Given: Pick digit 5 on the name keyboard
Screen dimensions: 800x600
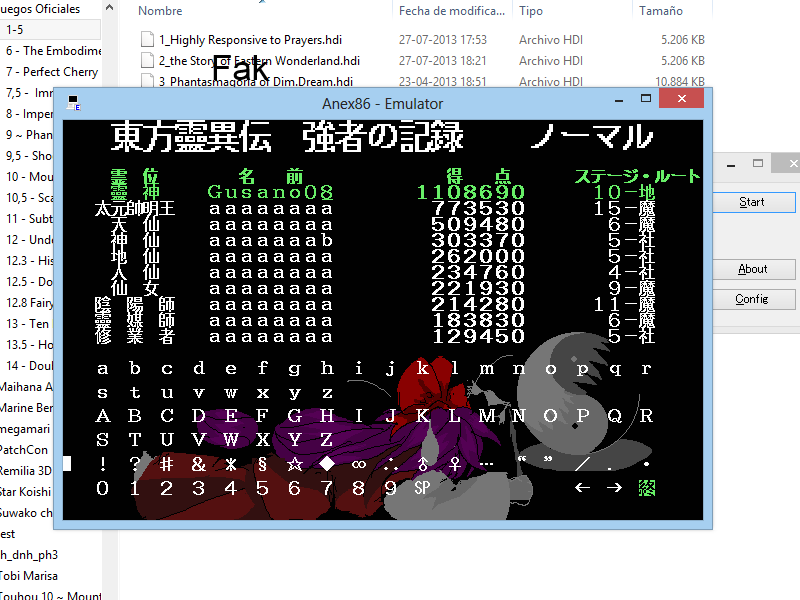Looking at the screenshot, I should (x=262, y=488).
